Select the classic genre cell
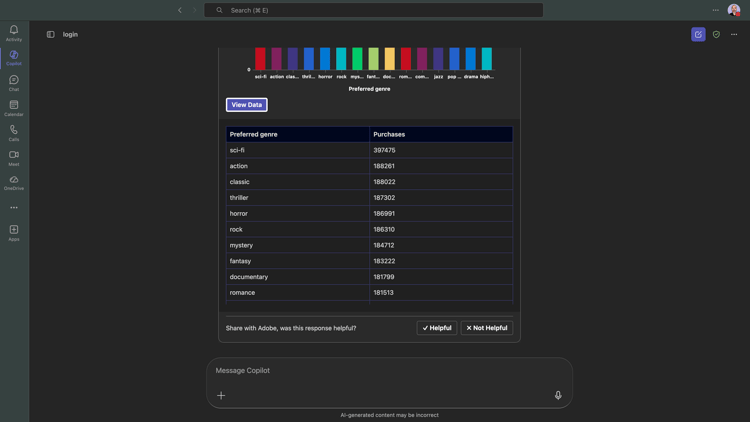The width and height of the screenshot is (750, 422). pos(298,182)
